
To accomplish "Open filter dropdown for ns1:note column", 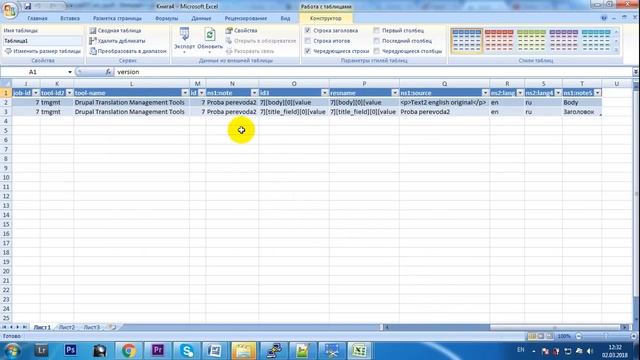I will tap(254, 93).
